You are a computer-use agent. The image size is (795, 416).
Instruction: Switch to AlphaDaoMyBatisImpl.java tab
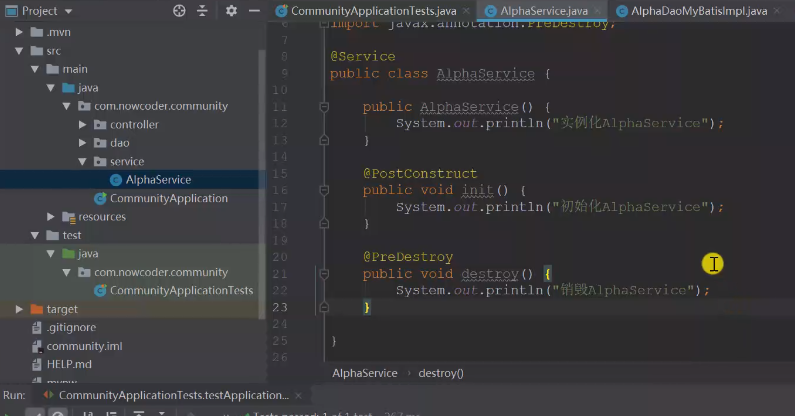pos(699,11)
